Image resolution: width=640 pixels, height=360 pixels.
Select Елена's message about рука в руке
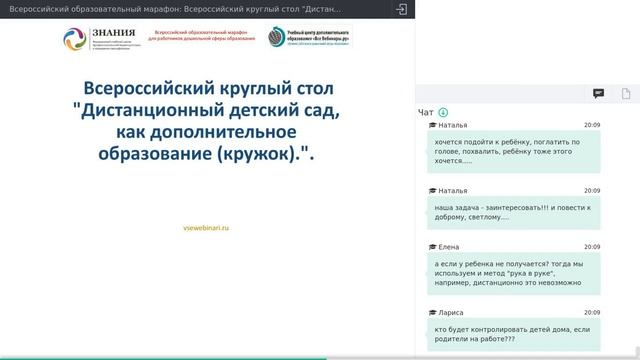(513, 273)
